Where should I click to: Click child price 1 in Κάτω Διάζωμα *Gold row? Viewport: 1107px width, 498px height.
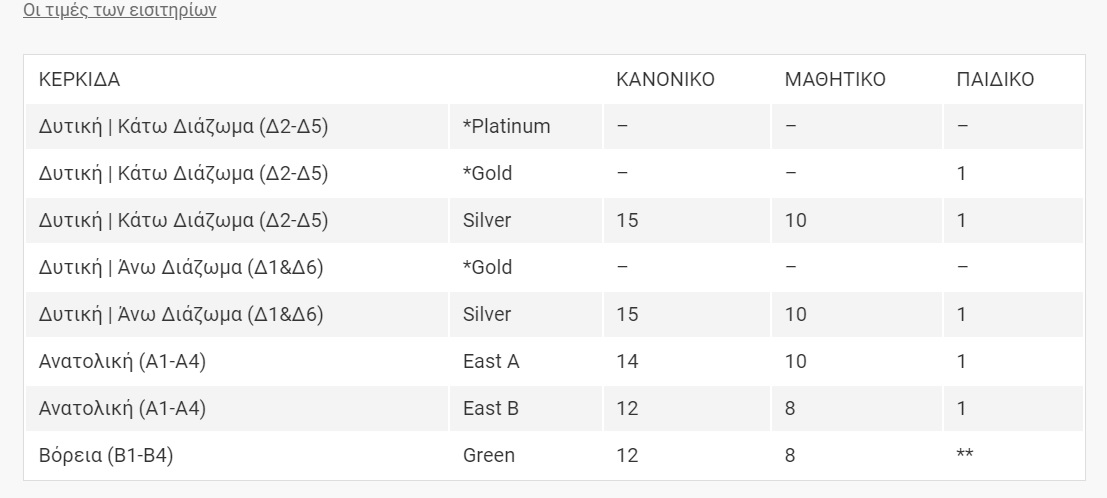(x=961, y=173)
